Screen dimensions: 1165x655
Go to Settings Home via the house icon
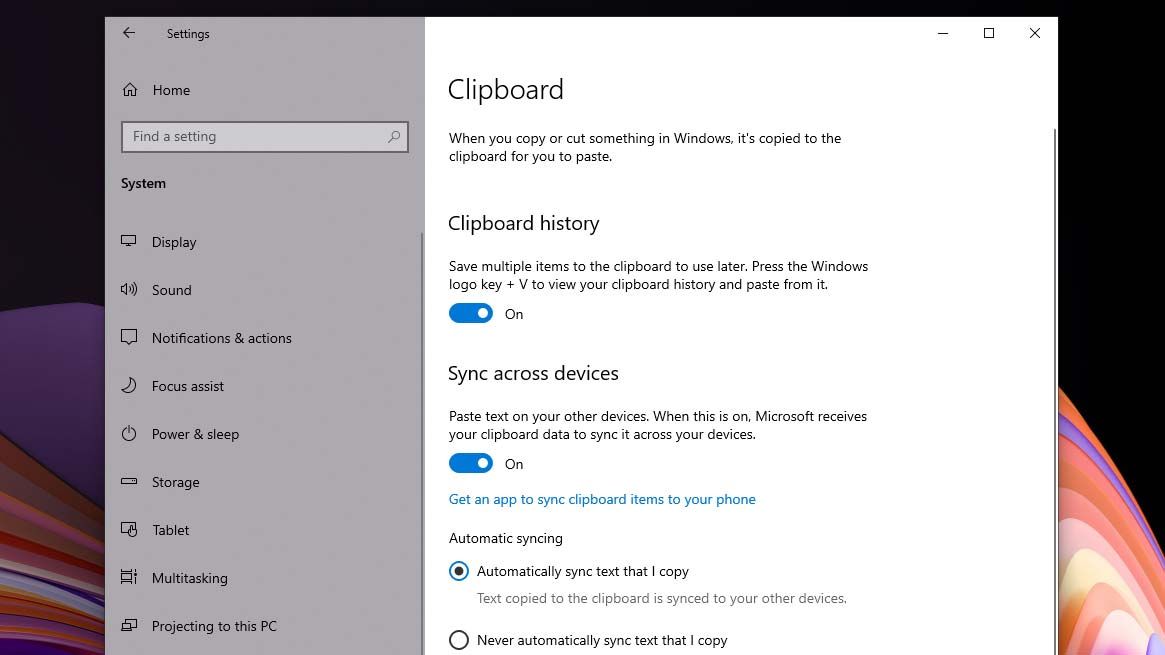(x=129, y=89)
